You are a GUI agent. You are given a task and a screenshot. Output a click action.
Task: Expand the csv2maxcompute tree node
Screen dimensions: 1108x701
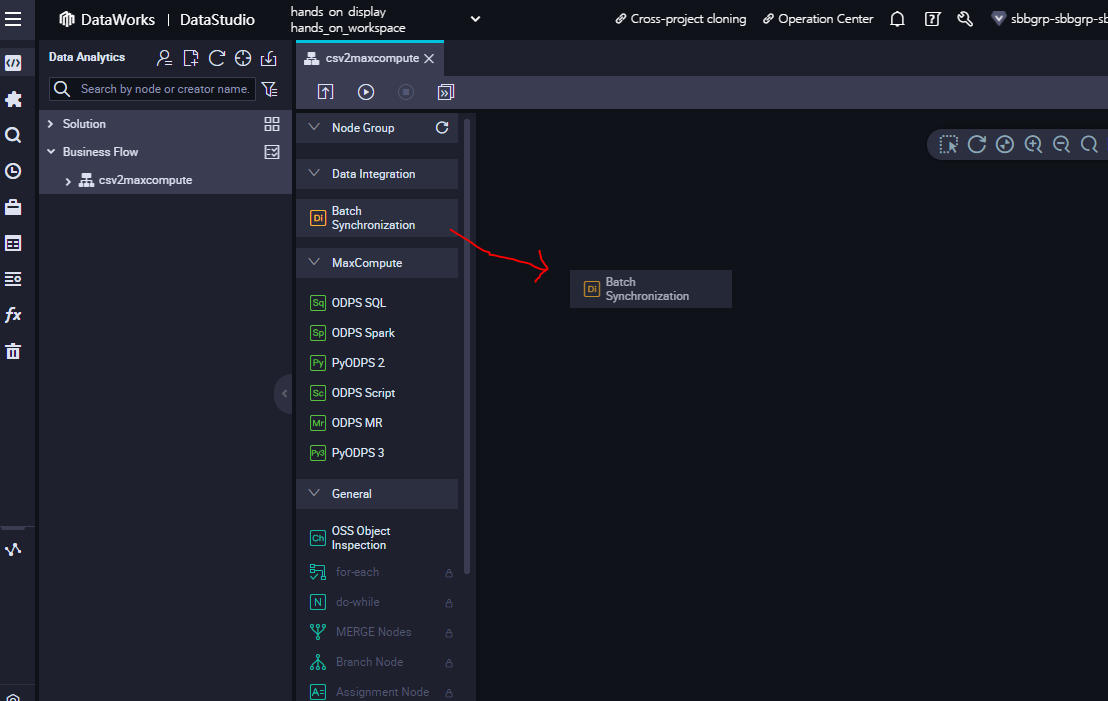point(68,181)
